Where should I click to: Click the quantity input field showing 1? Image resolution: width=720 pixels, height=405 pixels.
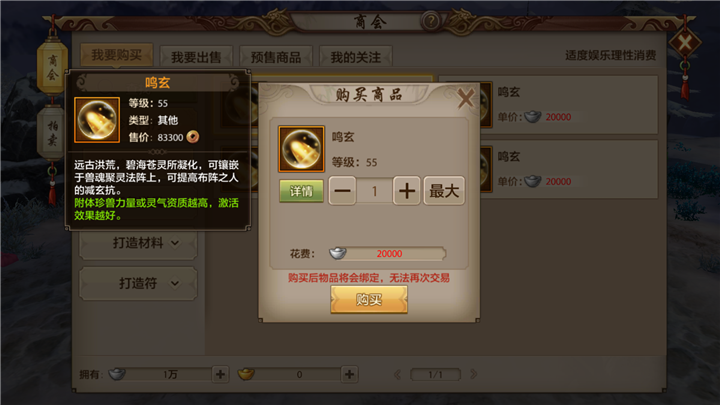pos(374,191)
